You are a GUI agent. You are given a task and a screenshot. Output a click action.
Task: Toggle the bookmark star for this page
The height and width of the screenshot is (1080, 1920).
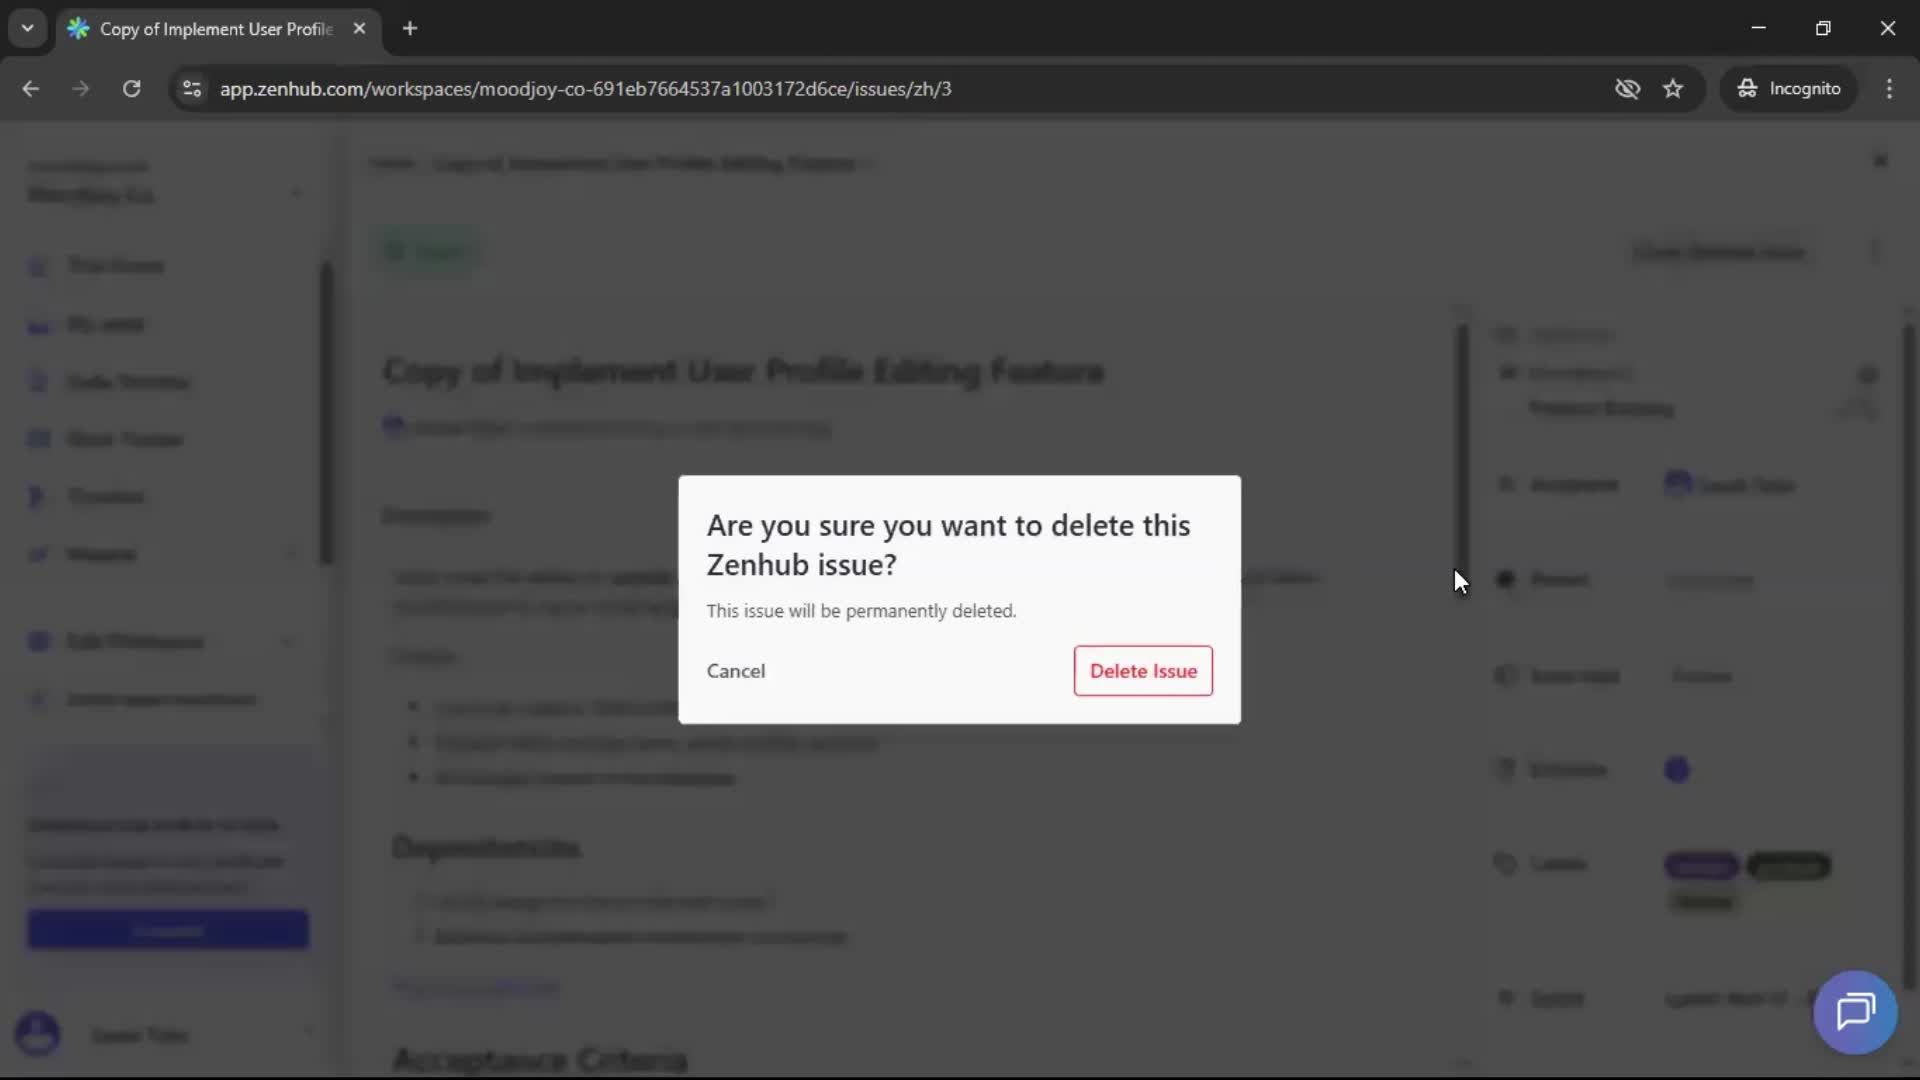click(1673, 89)
